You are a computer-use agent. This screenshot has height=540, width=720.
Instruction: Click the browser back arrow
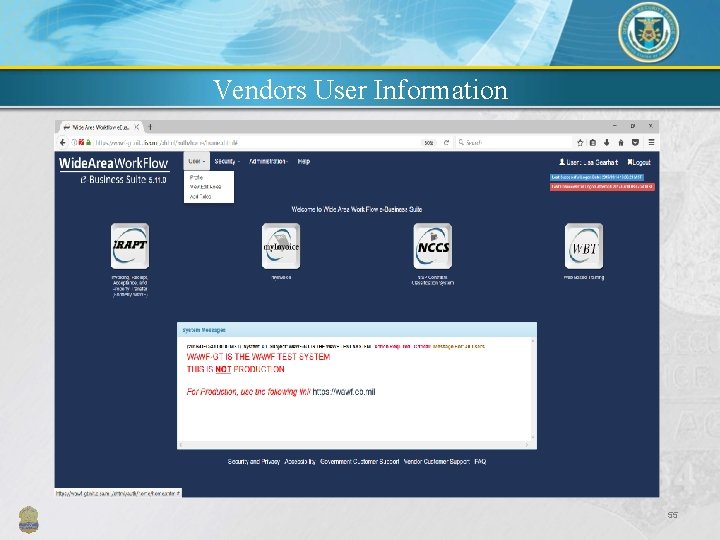click(63, 142)
